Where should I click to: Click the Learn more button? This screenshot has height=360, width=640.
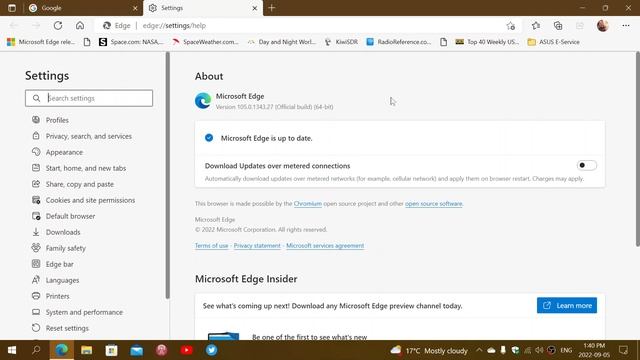pos(567,305)
